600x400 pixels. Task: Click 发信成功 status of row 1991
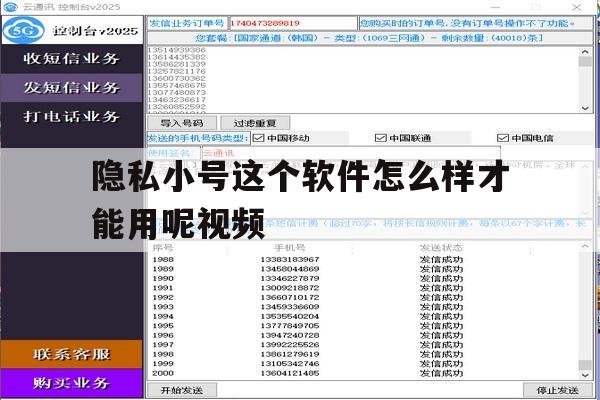(x=441, y=288)
